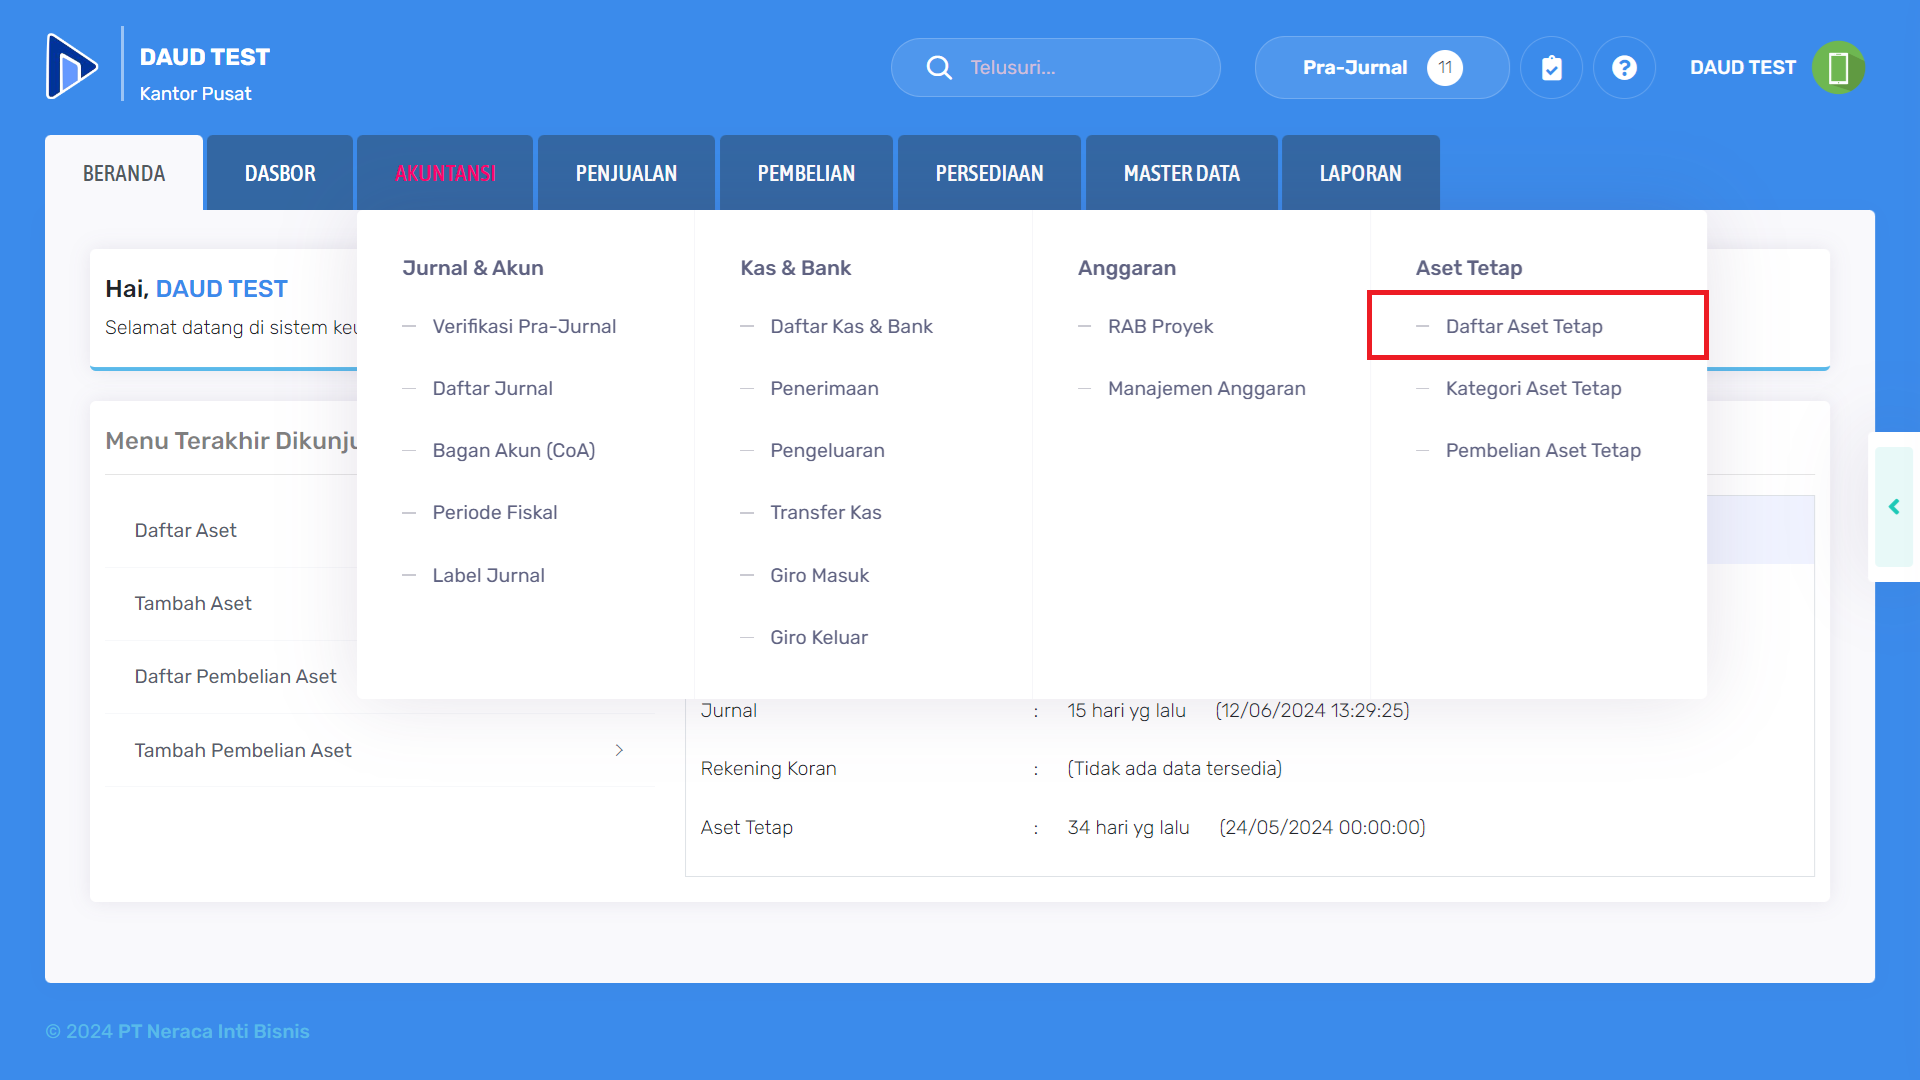Screen dimensions: 1920x1080
Task: Open recent menu Tambah Pembelian Aset
Action: click(x=243, y=750)
